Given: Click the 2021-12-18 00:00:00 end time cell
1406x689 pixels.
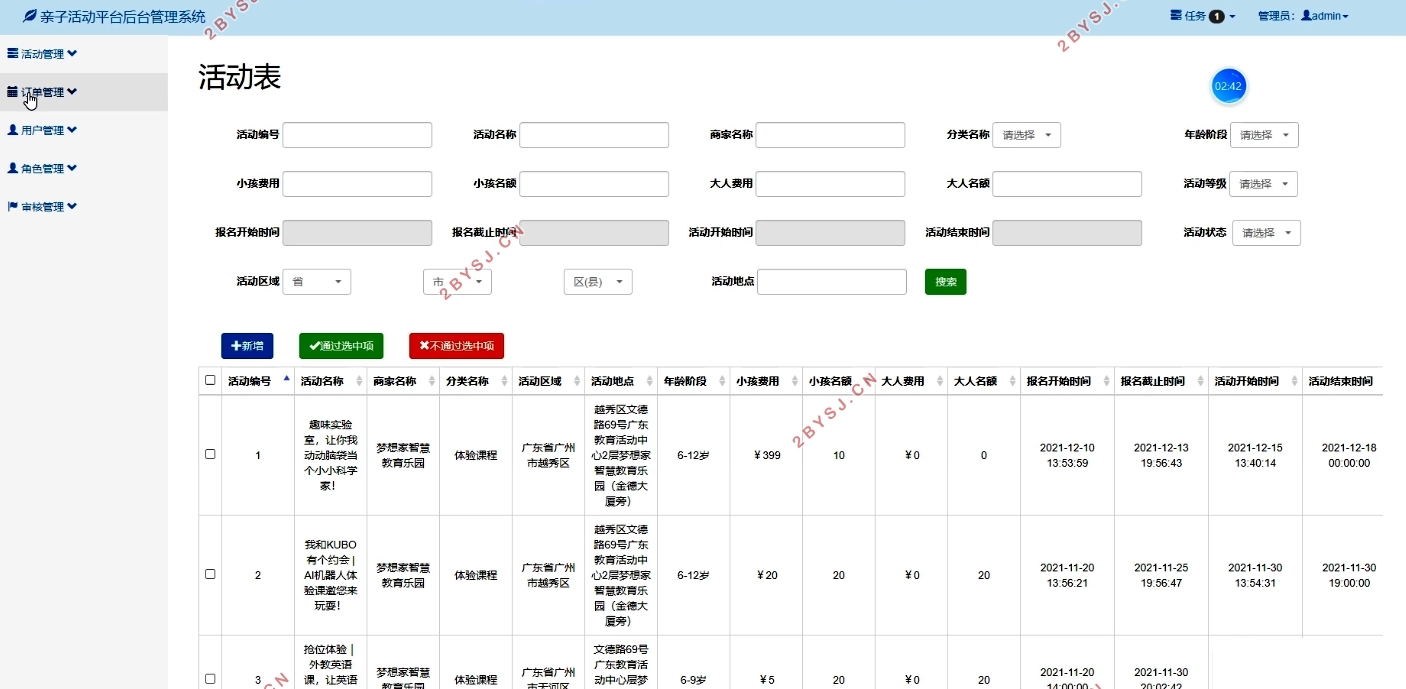Looking at the screenshot, I should pos(1343,455).
